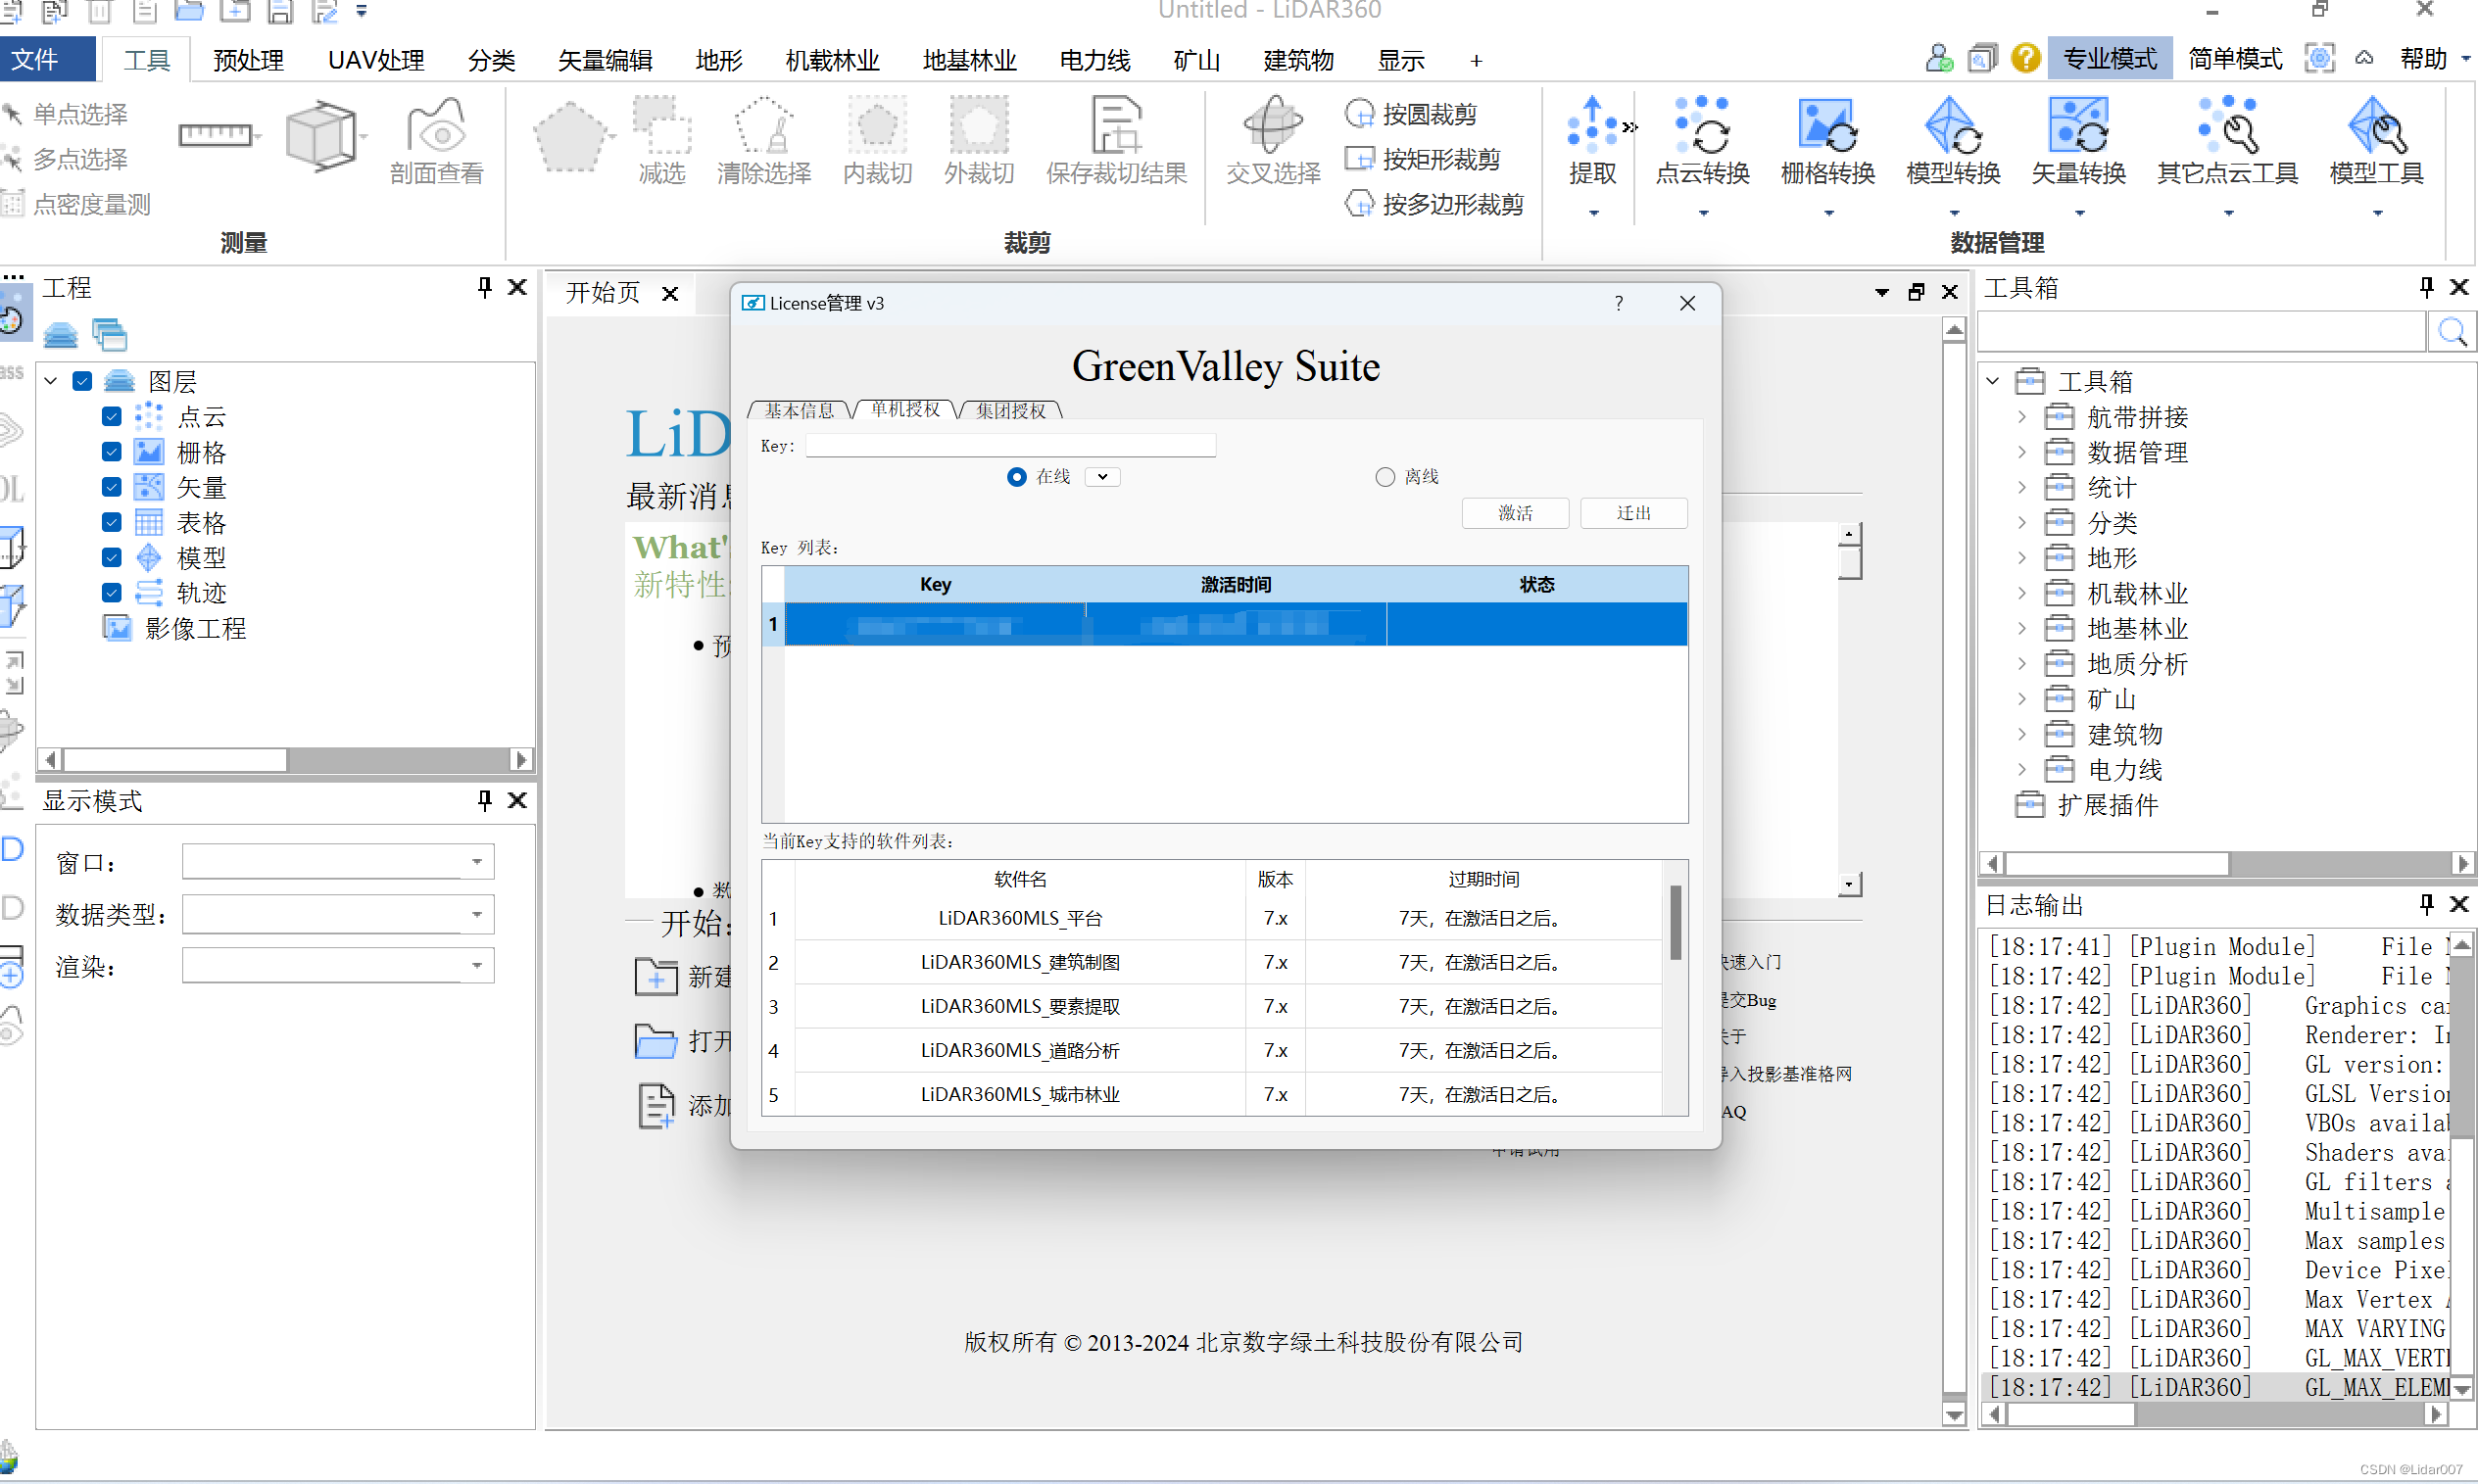Expand the 电力线 toolbox node
This screenshot has width=2478, height=1484.
pyautogui.click(x=2020, y=769)
